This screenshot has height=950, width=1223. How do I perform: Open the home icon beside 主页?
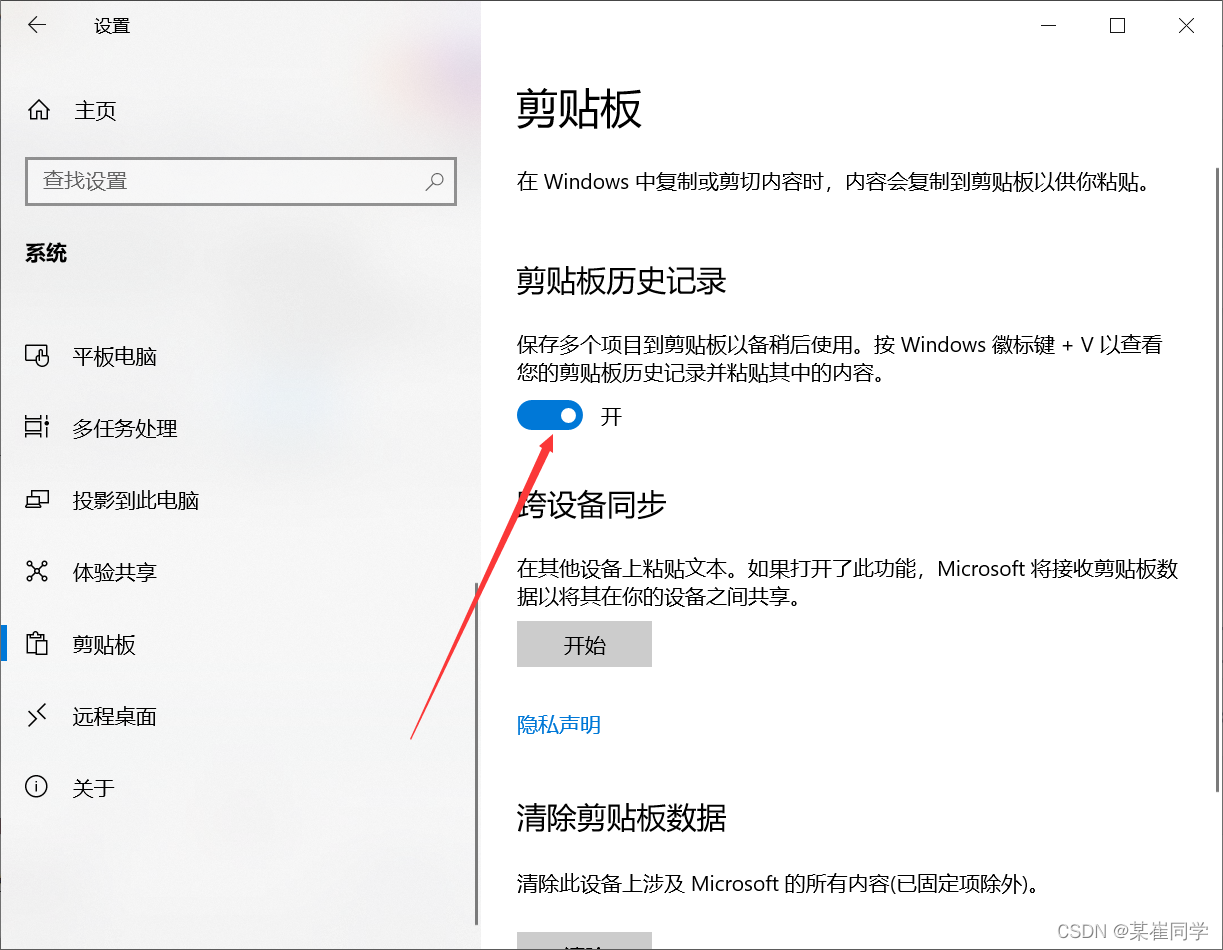(39, 110)
